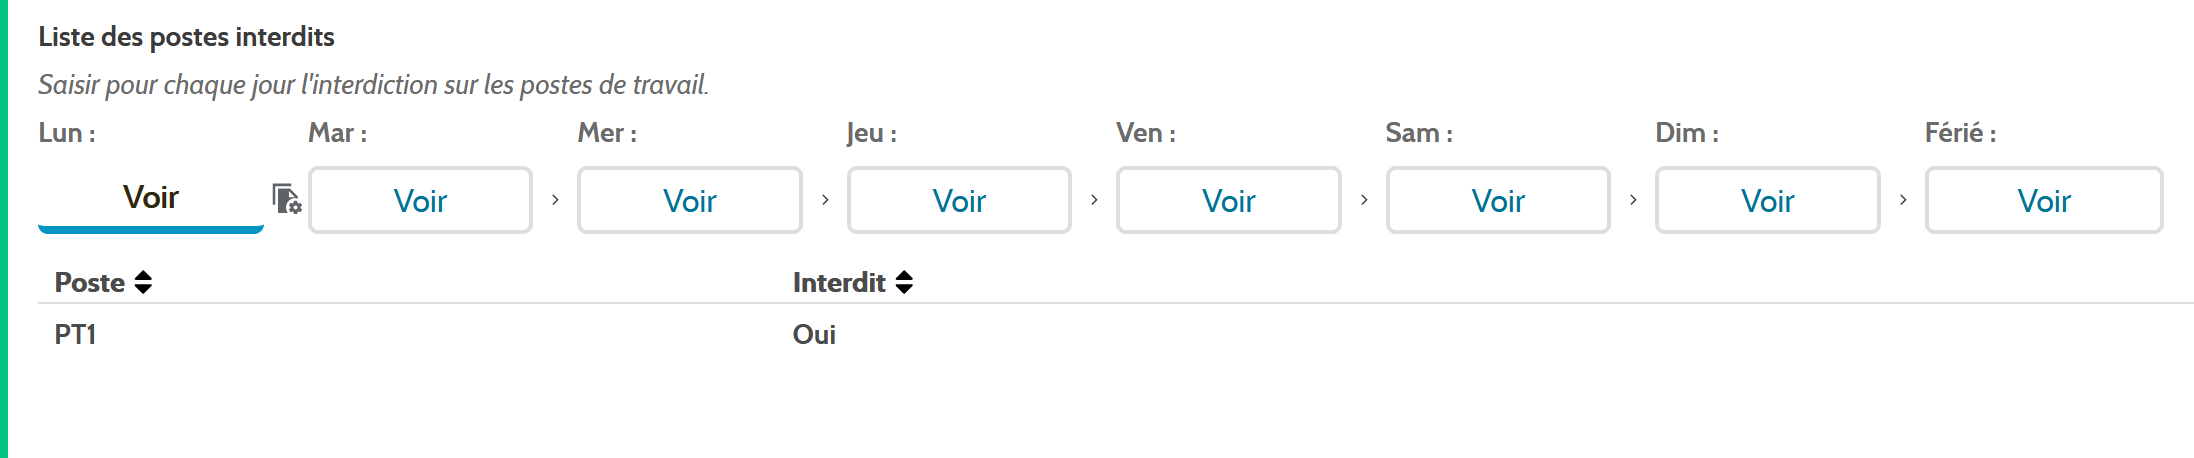Sort the table by Poste column arrows
Screen dimensions: 2194x458
coord(143,282)
